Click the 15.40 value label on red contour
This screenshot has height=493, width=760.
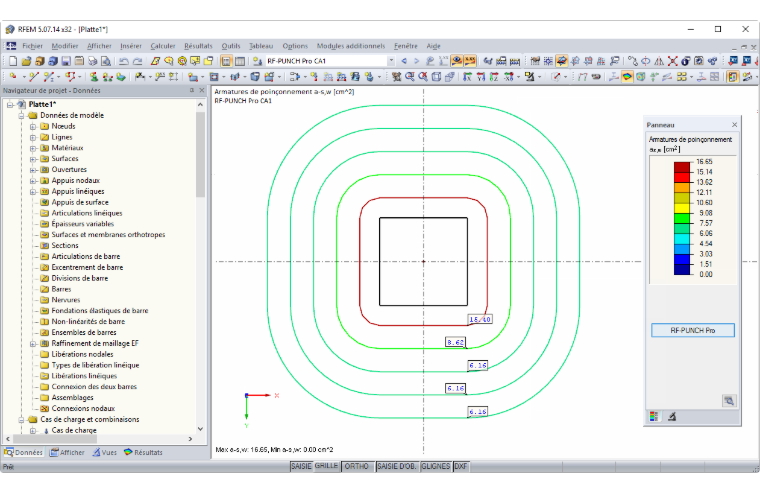point(480,319)
